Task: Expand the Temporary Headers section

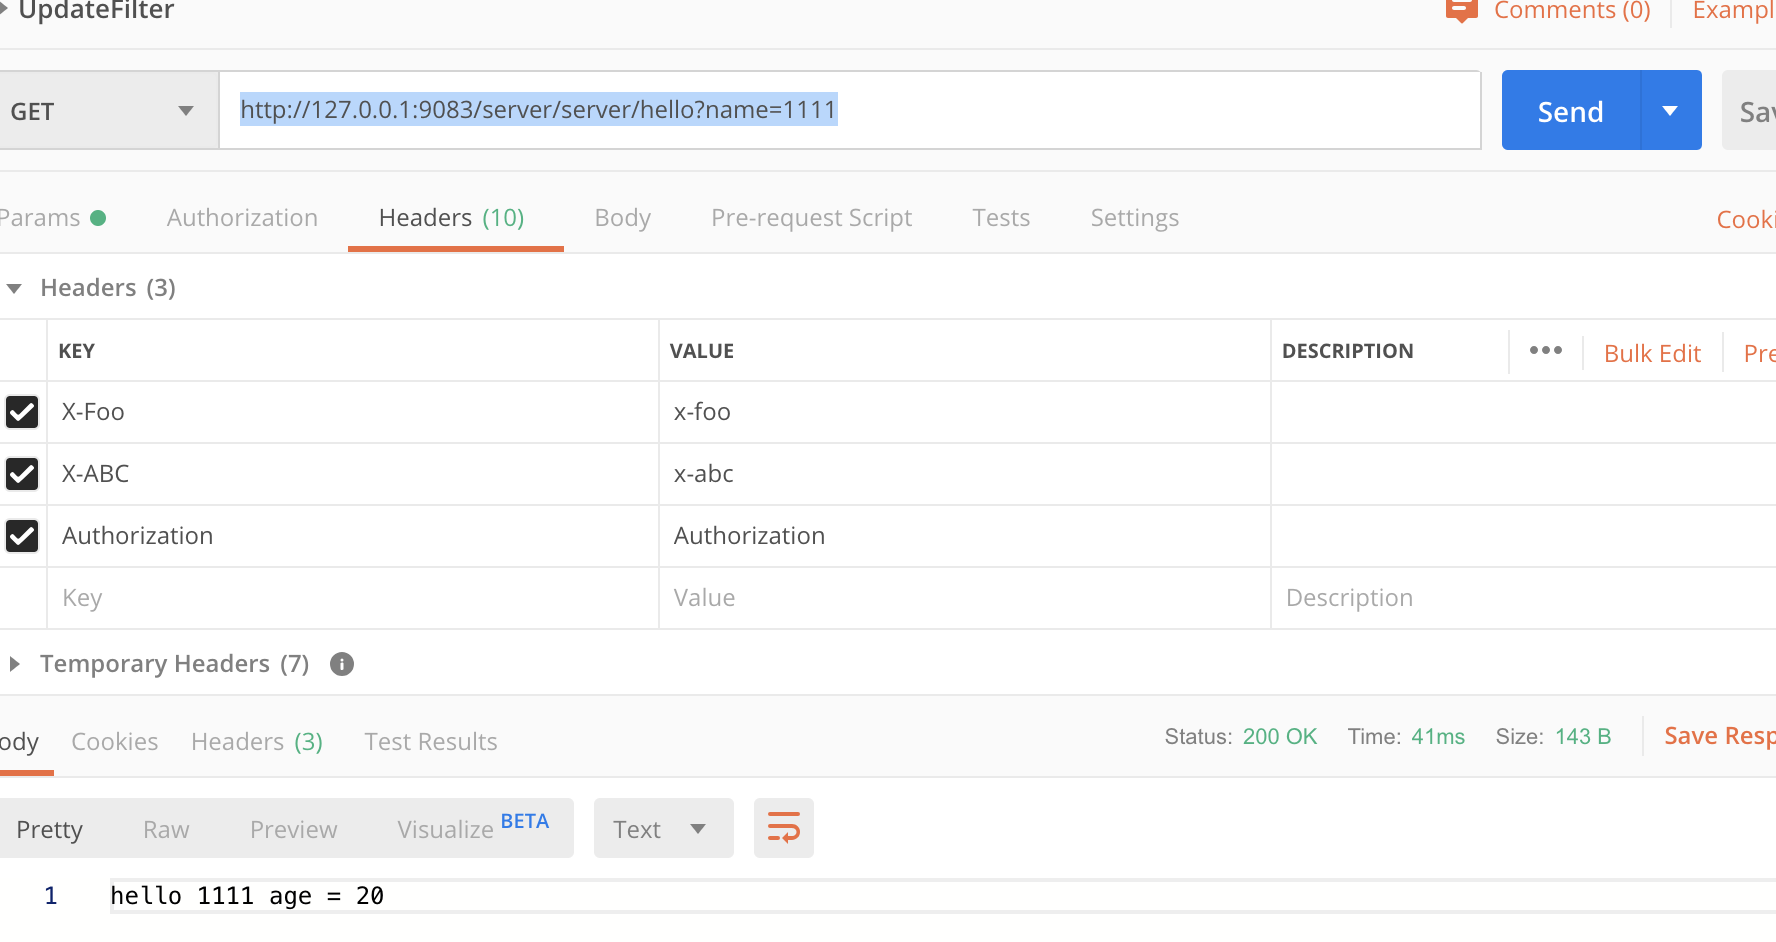Action: coord(15,664)
